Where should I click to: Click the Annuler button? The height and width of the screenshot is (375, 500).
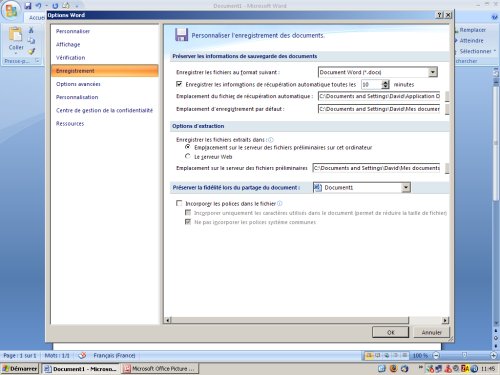(431, 332)
